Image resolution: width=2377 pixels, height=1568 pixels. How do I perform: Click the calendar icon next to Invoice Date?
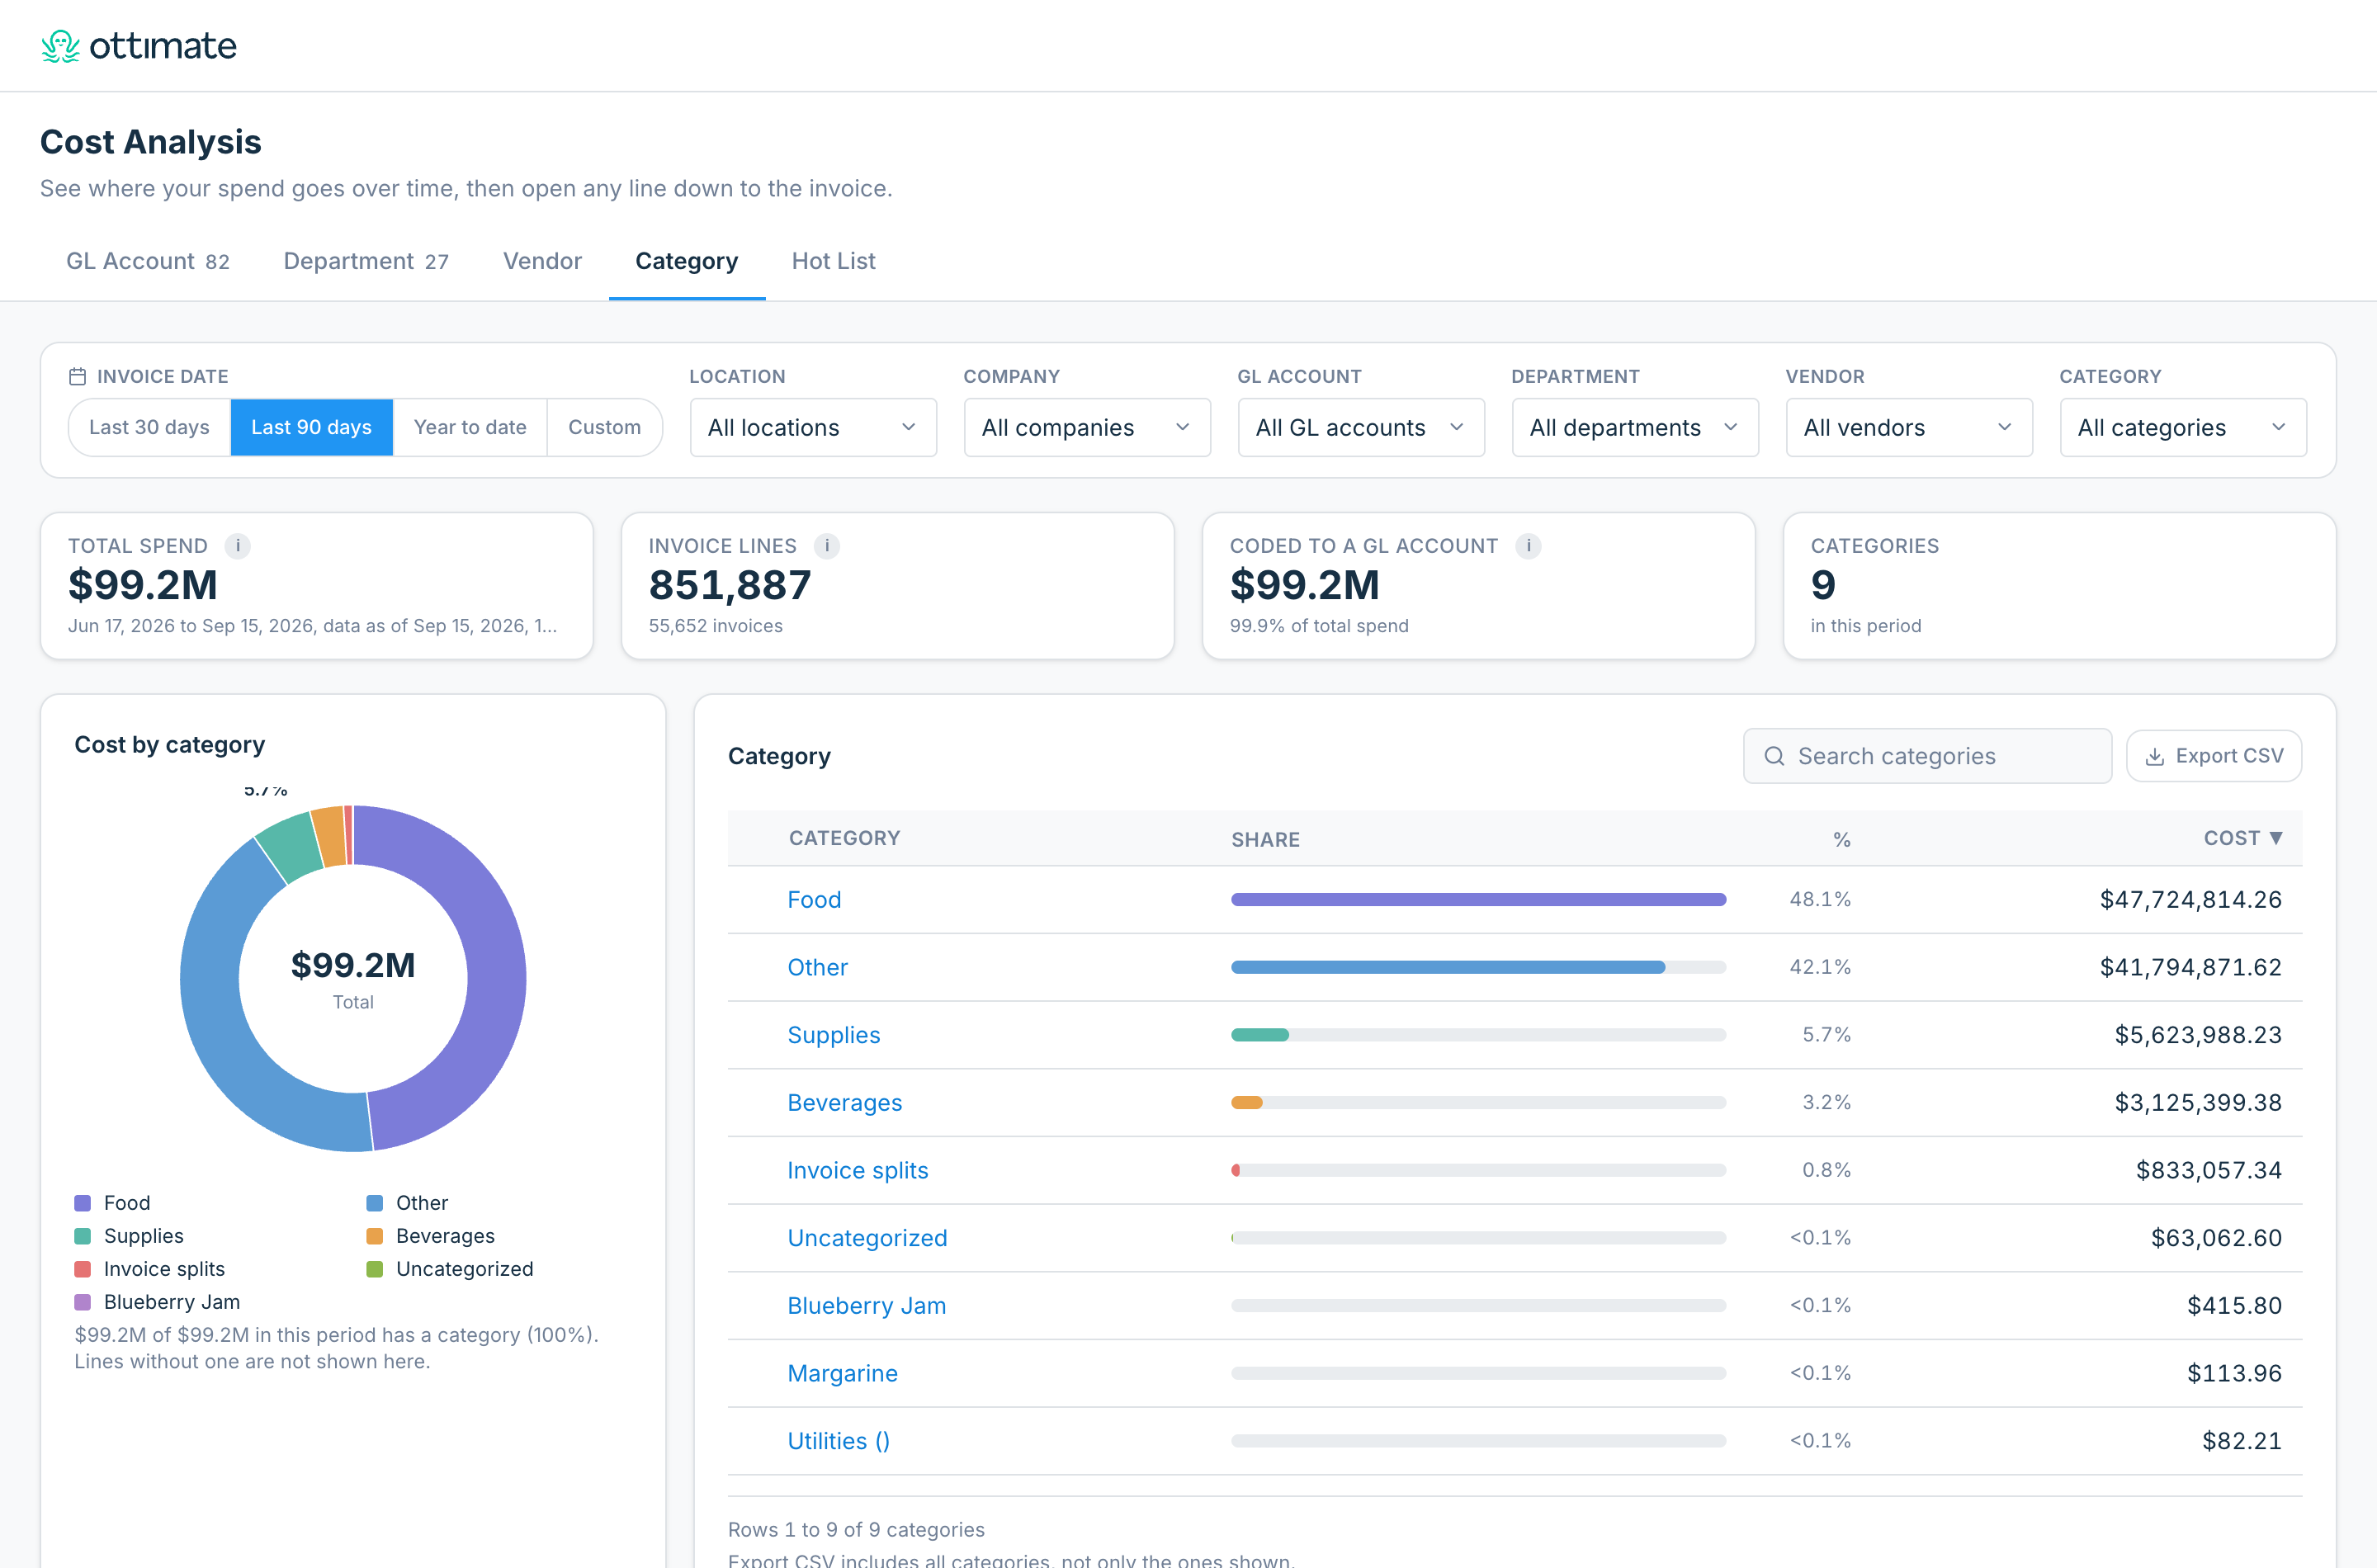point(77,377)
